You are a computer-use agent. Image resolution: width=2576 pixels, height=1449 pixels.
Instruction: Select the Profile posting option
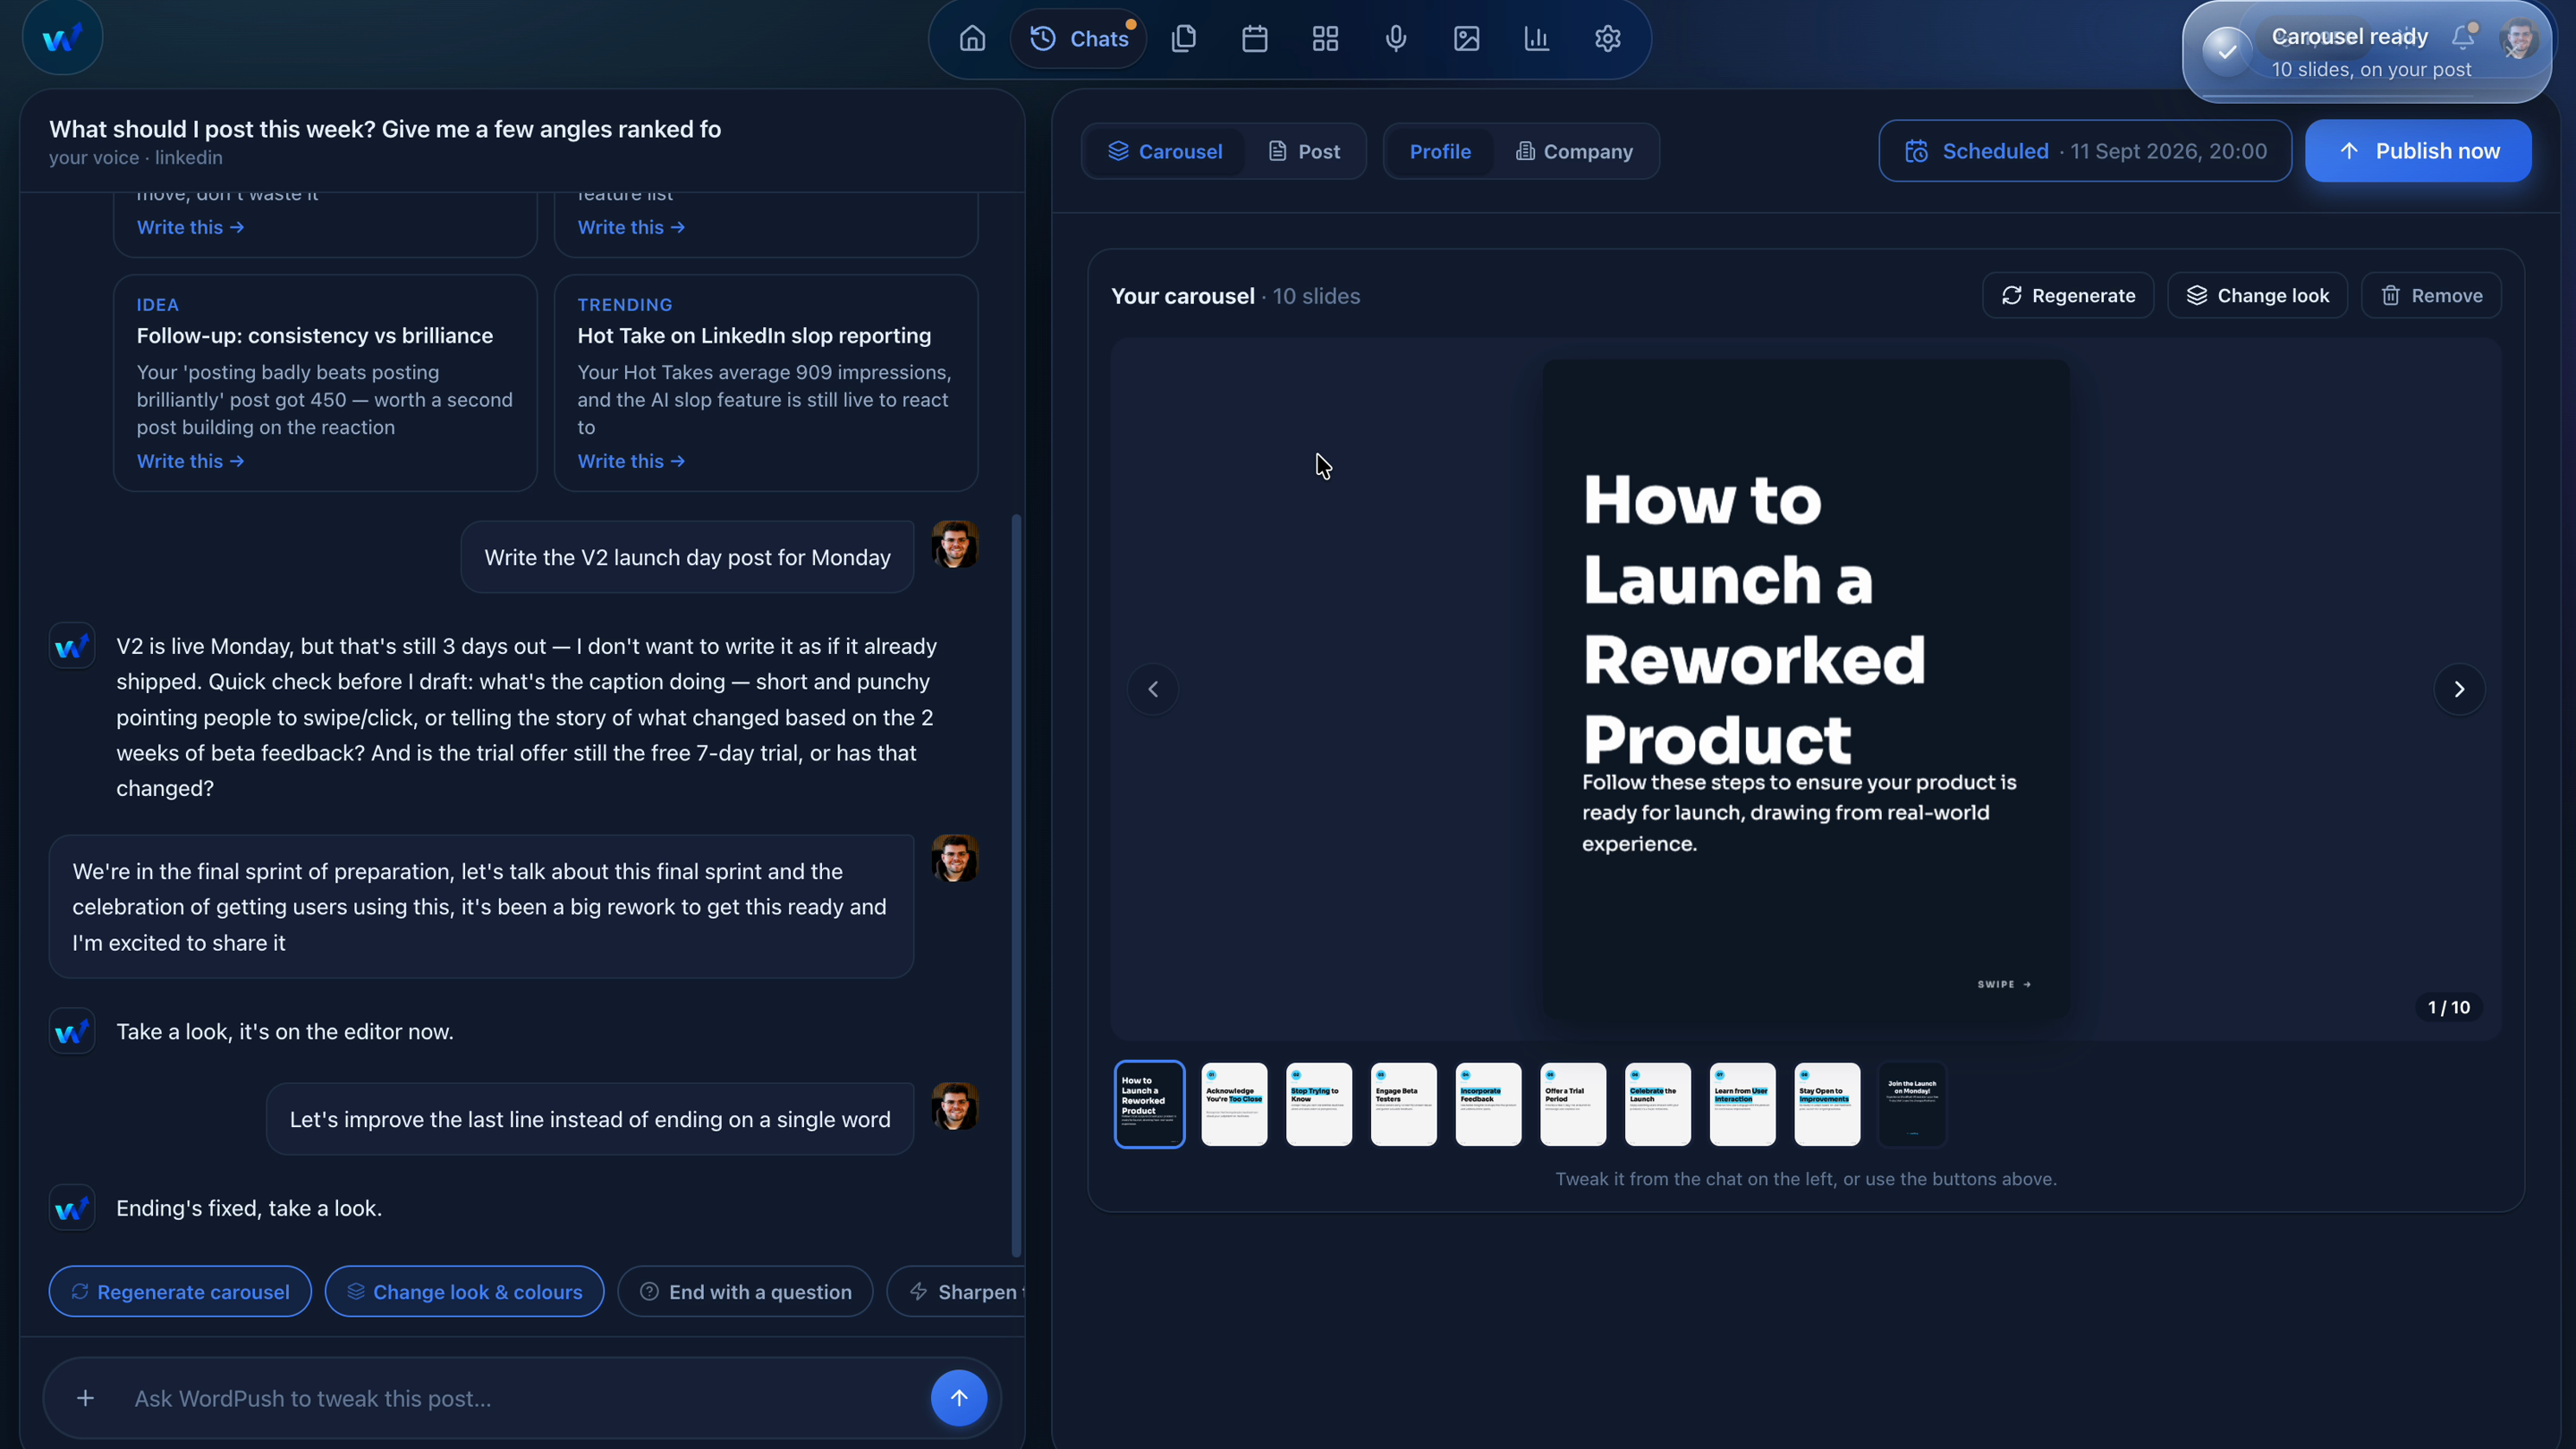[x=1440, y=151]
